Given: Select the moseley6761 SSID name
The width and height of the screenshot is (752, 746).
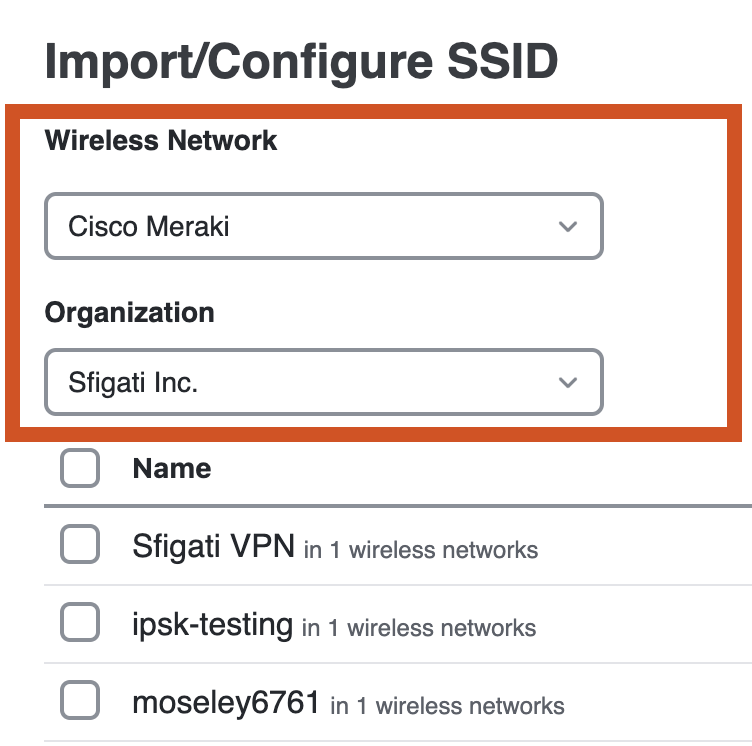Looking at the screenshot, I should coord(226,702).
